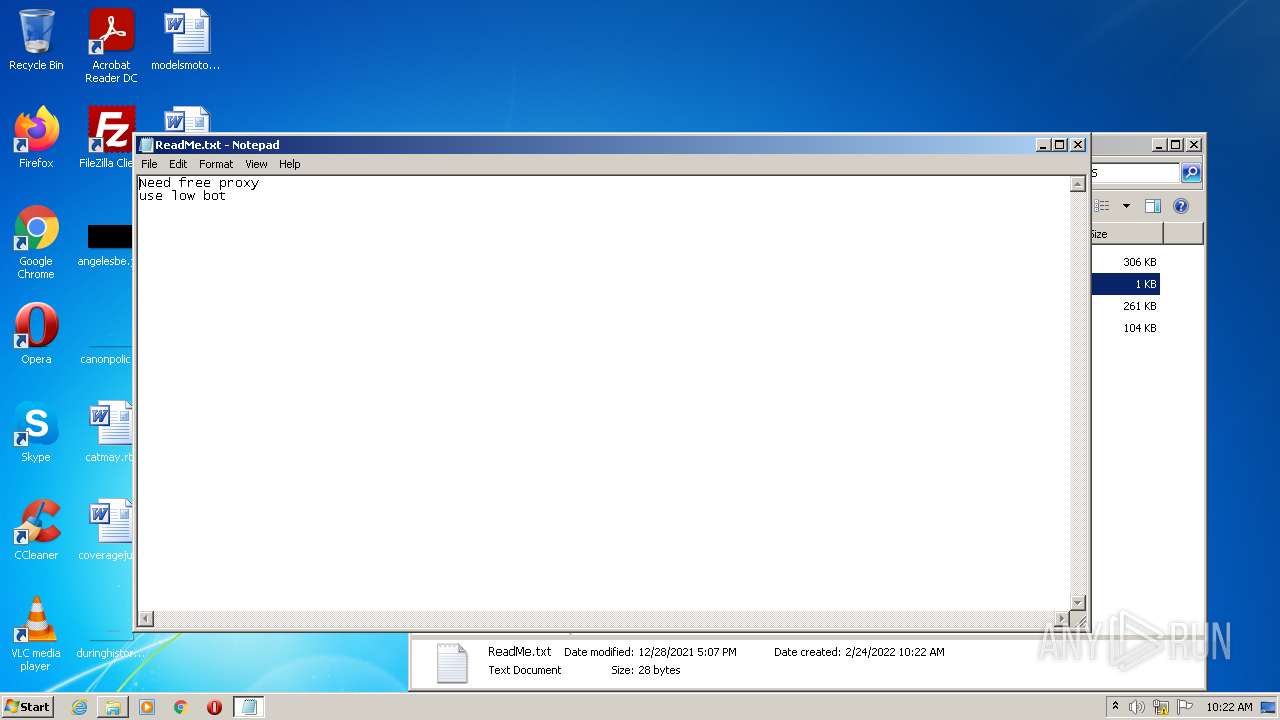The height and width of the screenshot is (720, 1280).
Task: Place cursor in text 'Need free proxy'
Action: coord(198,183)
